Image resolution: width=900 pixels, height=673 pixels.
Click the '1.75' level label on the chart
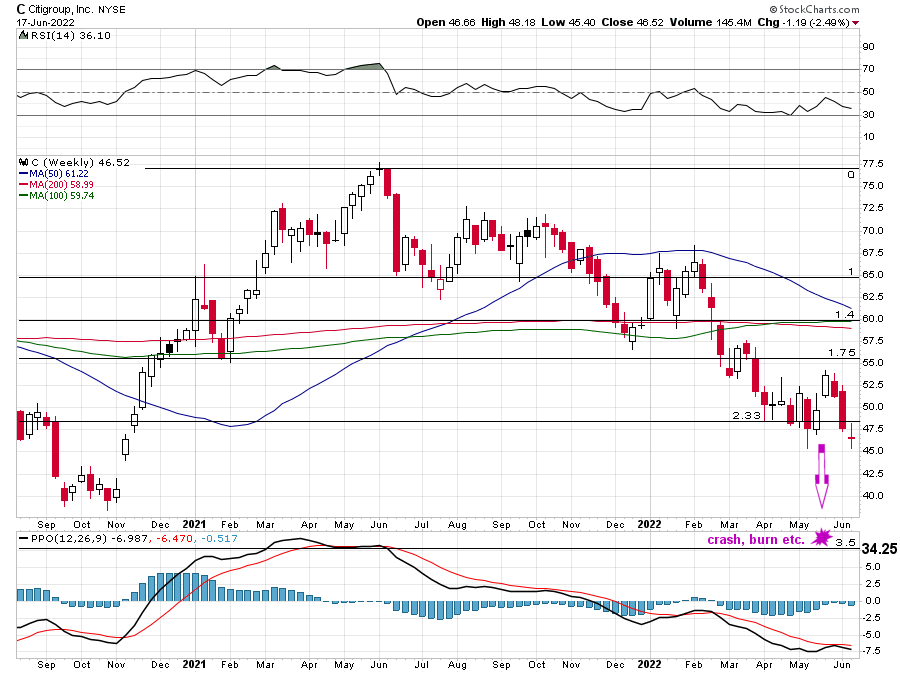(x=841, y=353)
